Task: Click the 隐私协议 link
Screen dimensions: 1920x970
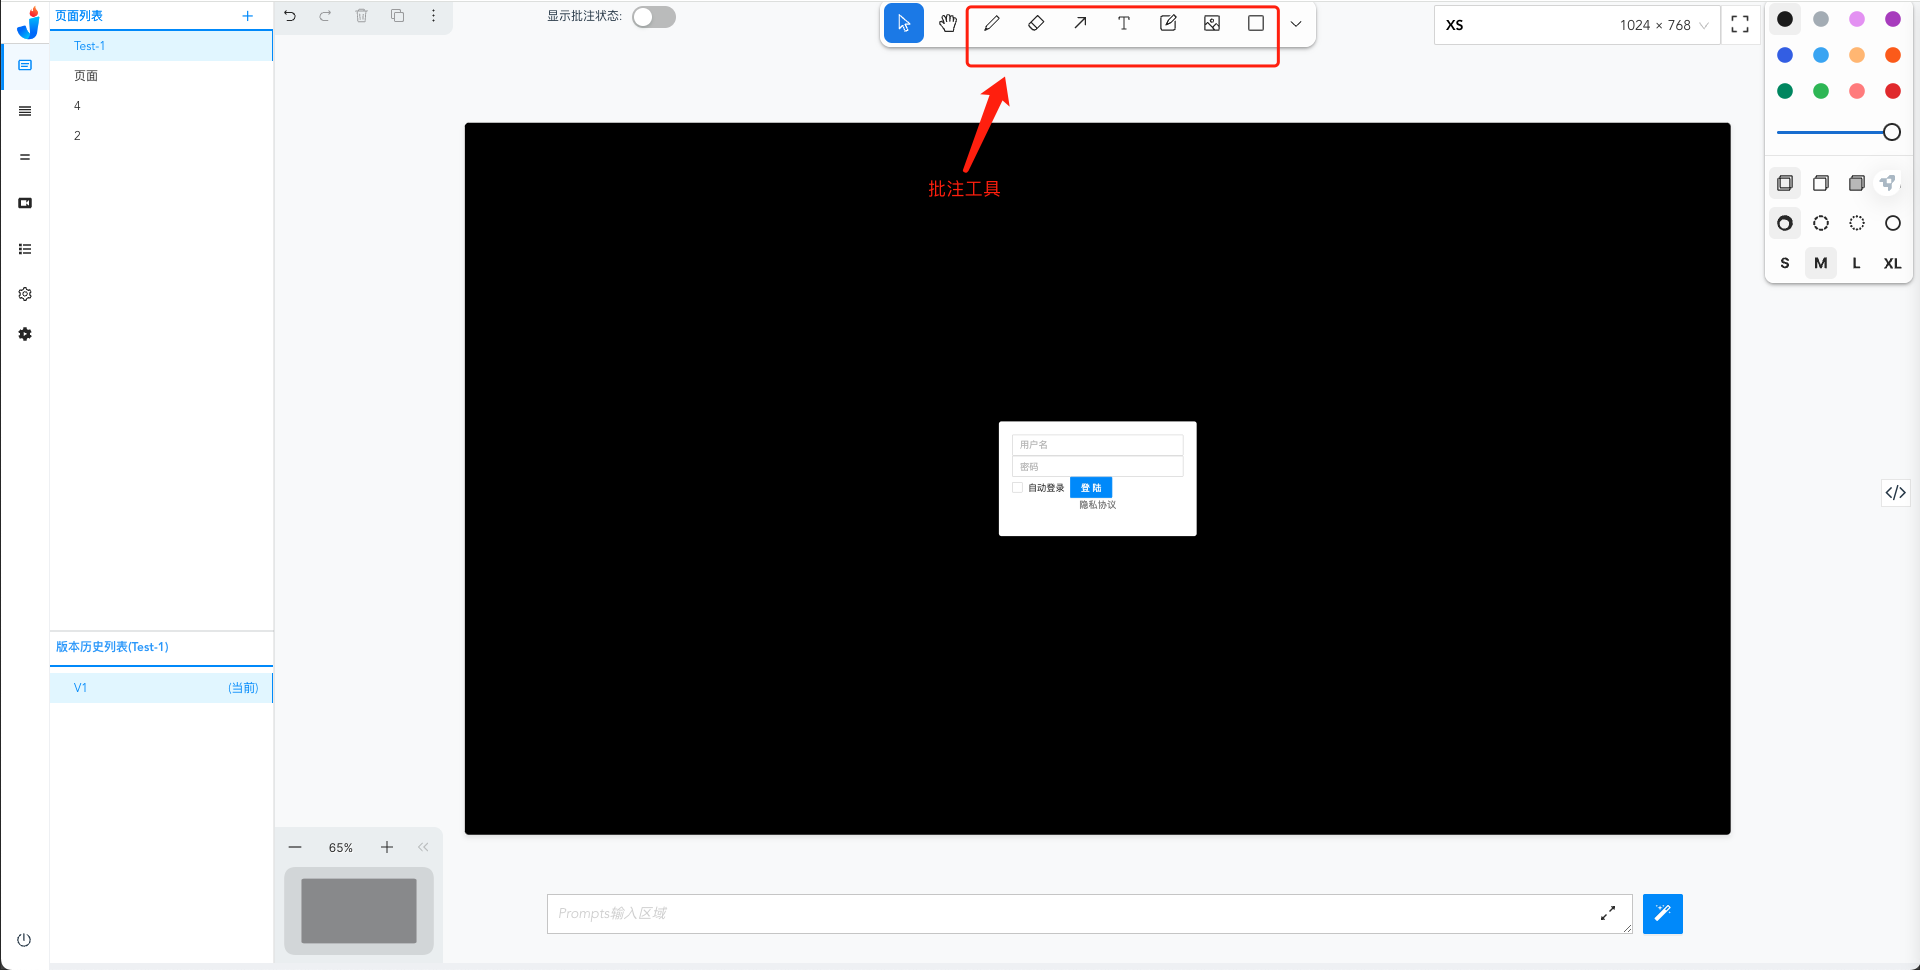Action: 1098,505
